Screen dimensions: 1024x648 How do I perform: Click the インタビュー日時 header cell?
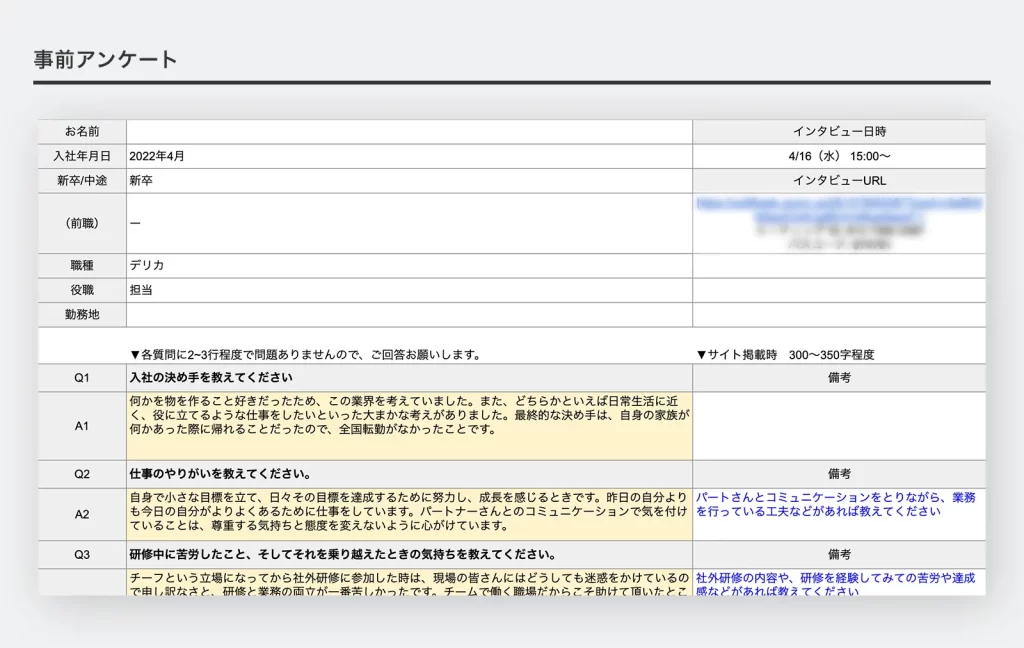[838, 132]
